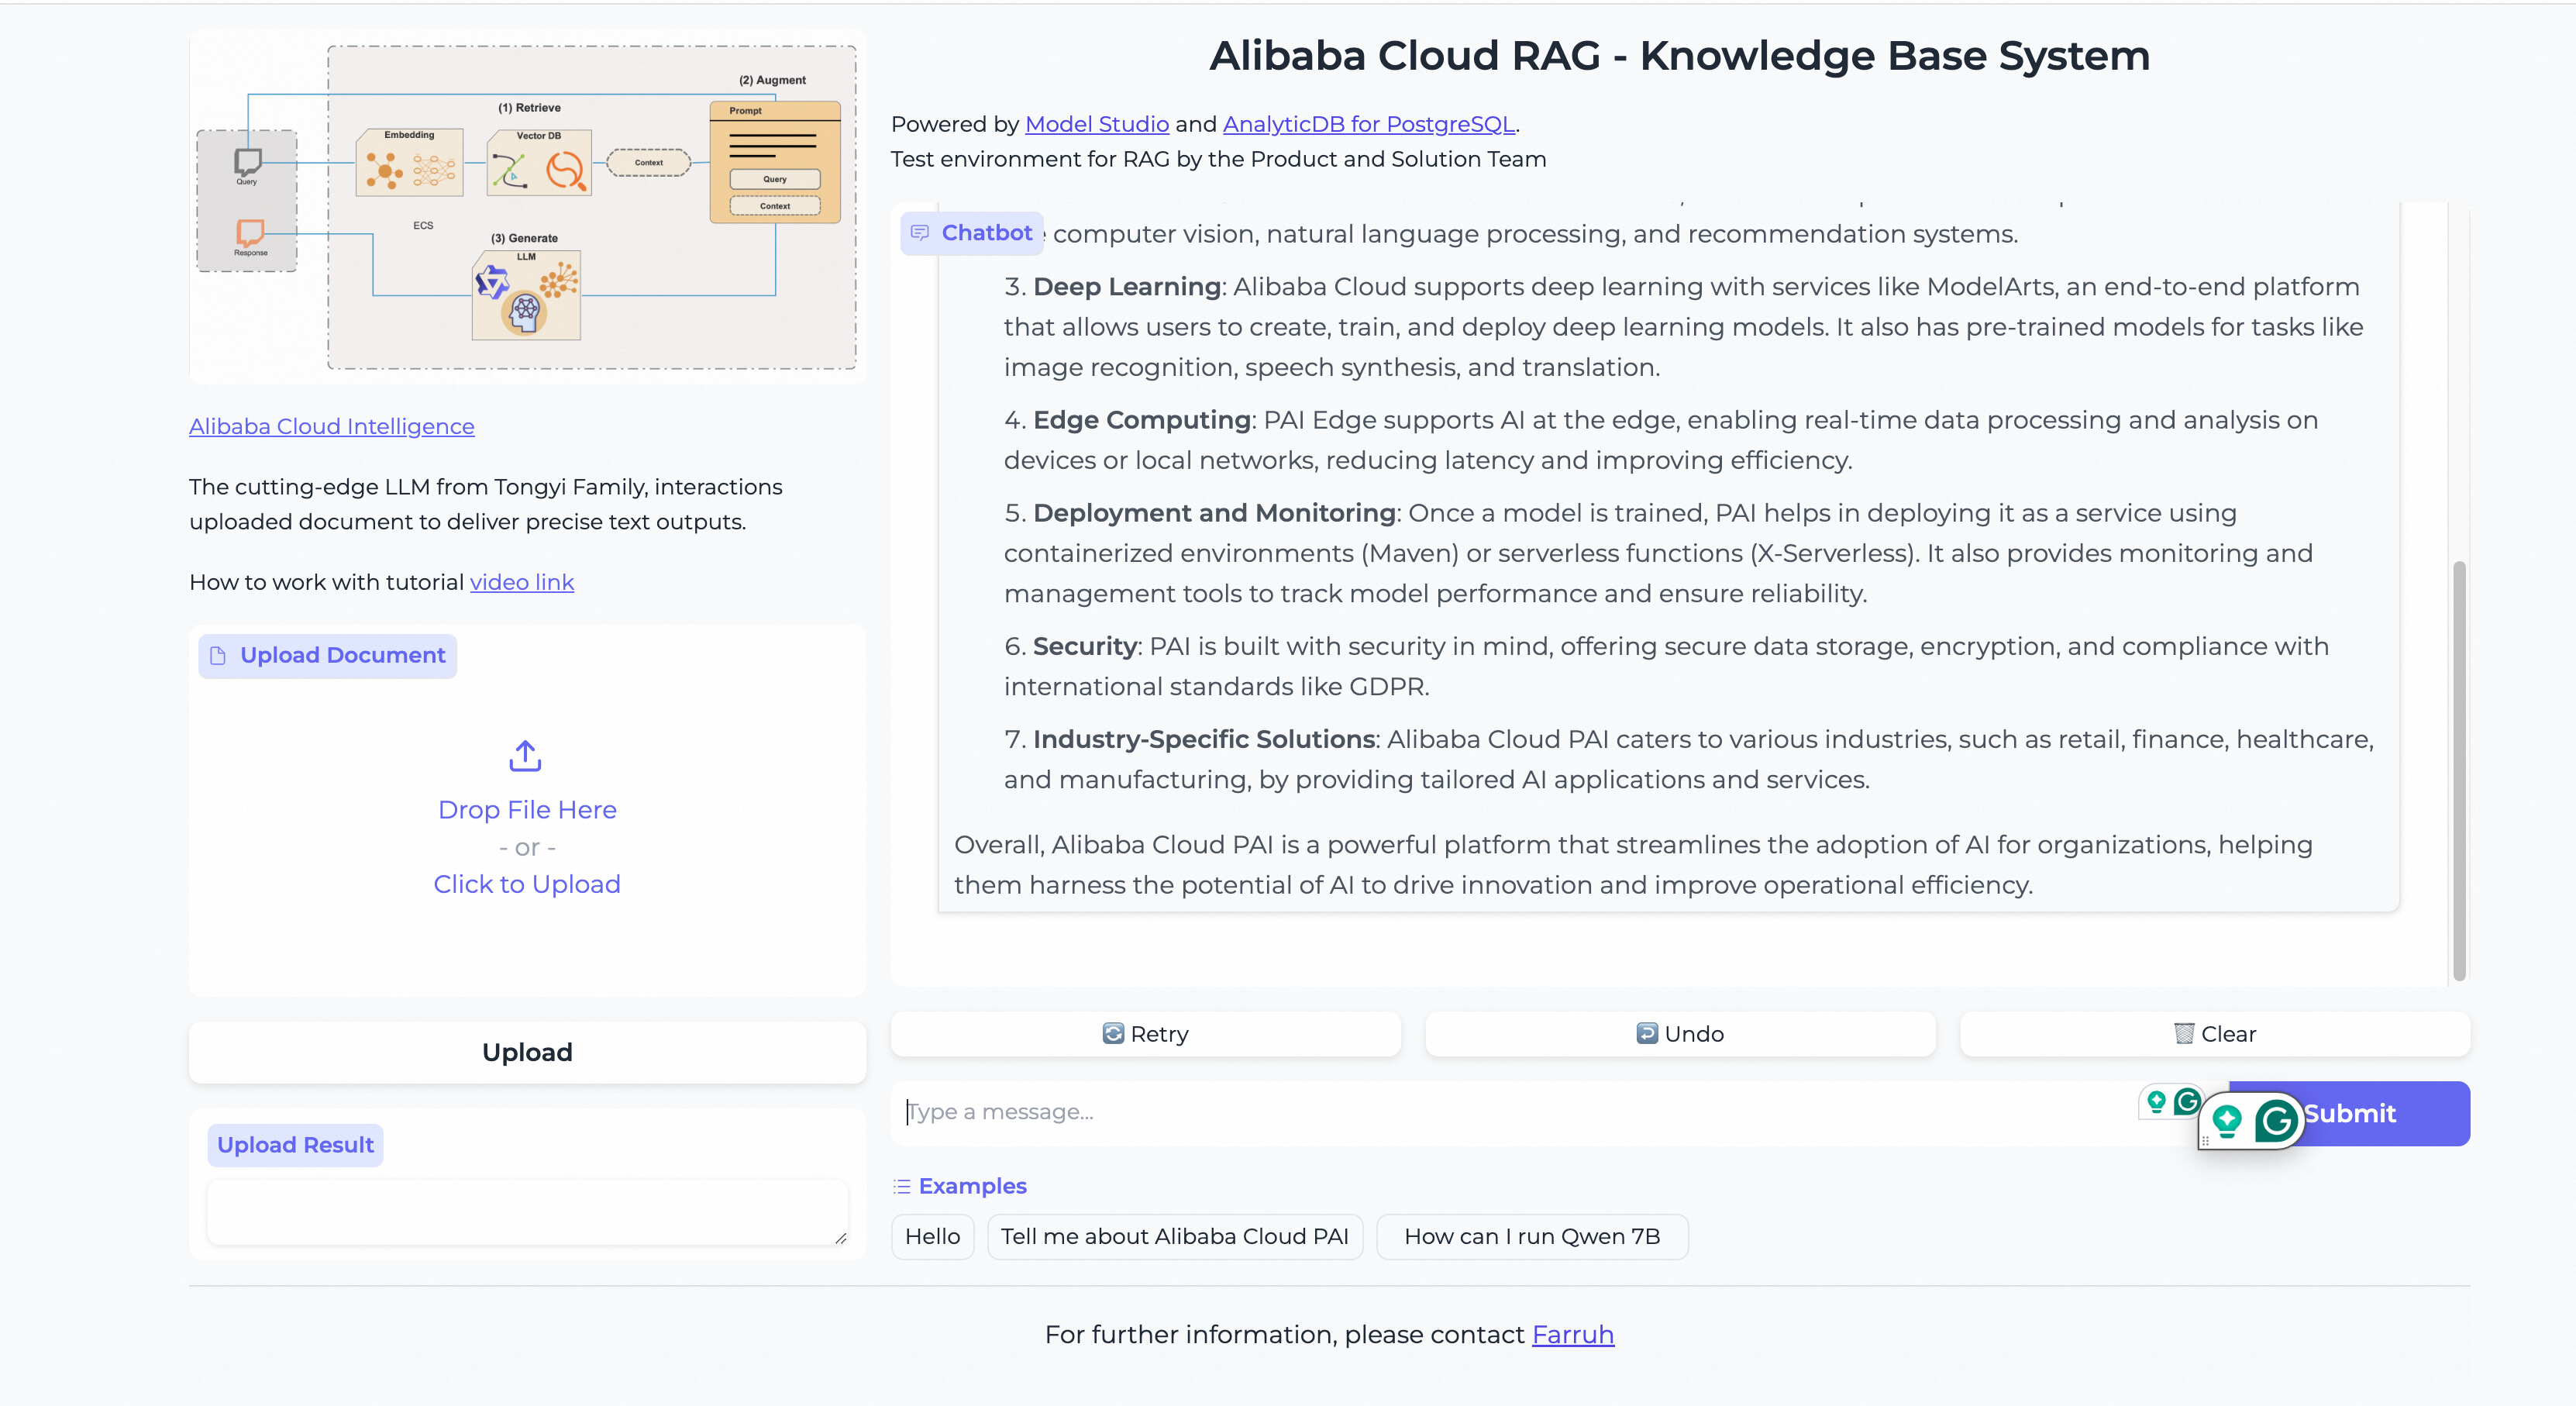The width and height of the screenshot is (2576, 1406).
Task: Click the Grammarly icon in message box
Action: coord(2187,1101)
